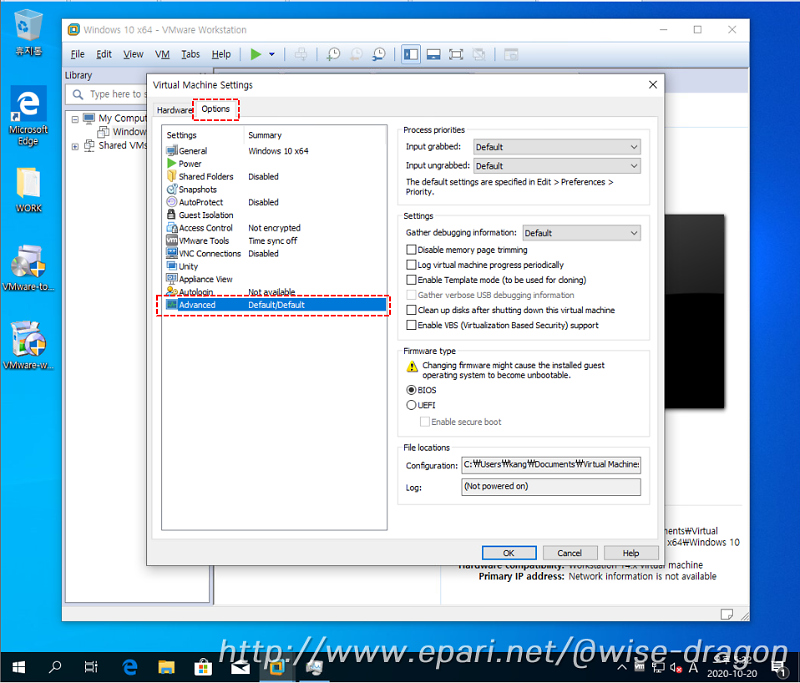Enable Template mode for cloning checkbox
The height and width of the screenshot is (683, 800).
(411, 280)
